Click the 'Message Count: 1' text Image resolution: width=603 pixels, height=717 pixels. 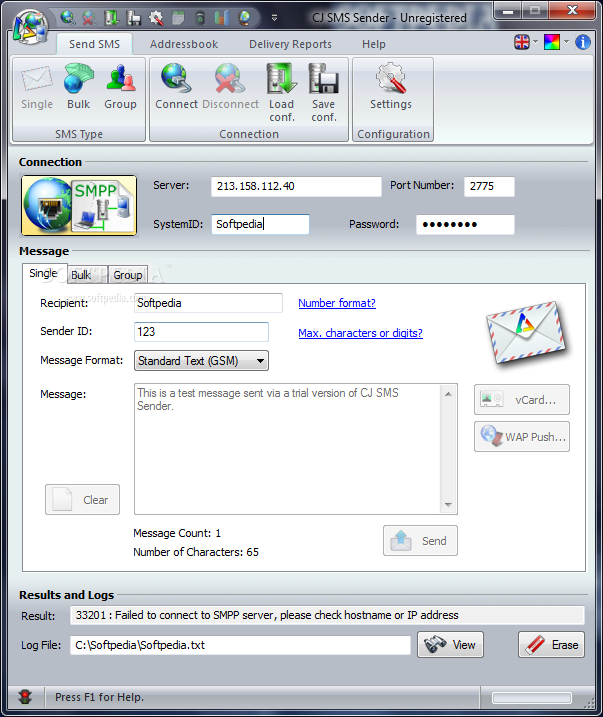coord(177,533)
